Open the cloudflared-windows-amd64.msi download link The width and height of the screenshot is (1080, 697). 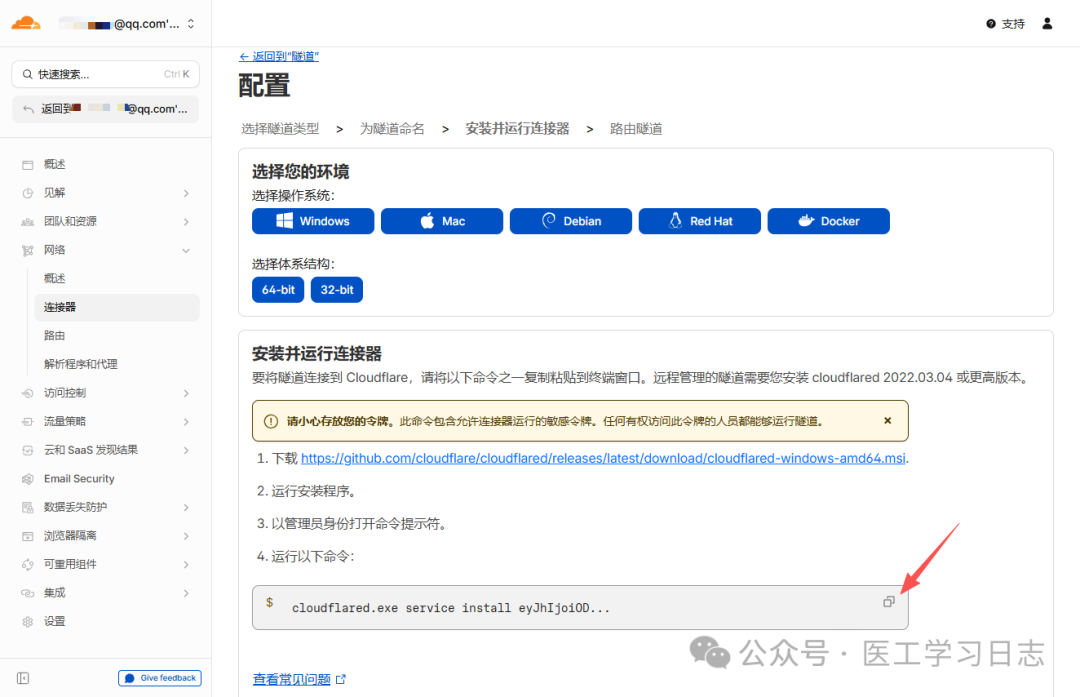(x=600, y=458)
